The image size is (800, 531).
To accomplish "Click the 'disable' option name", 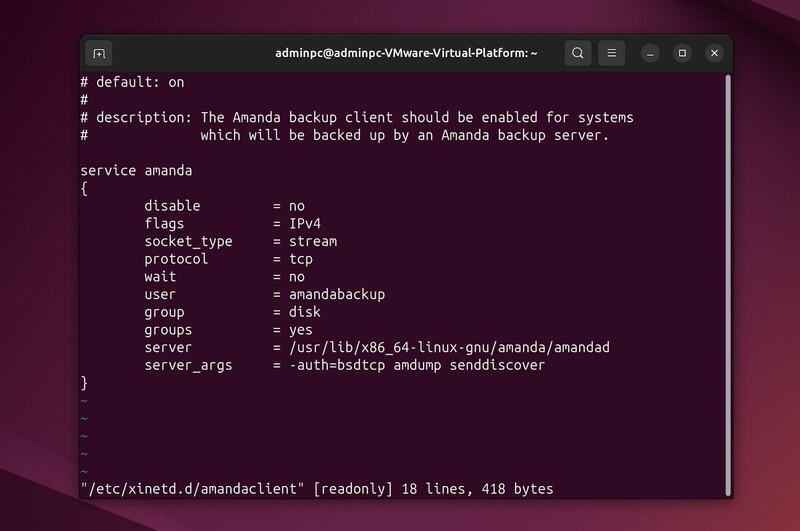I will point(172,206).
